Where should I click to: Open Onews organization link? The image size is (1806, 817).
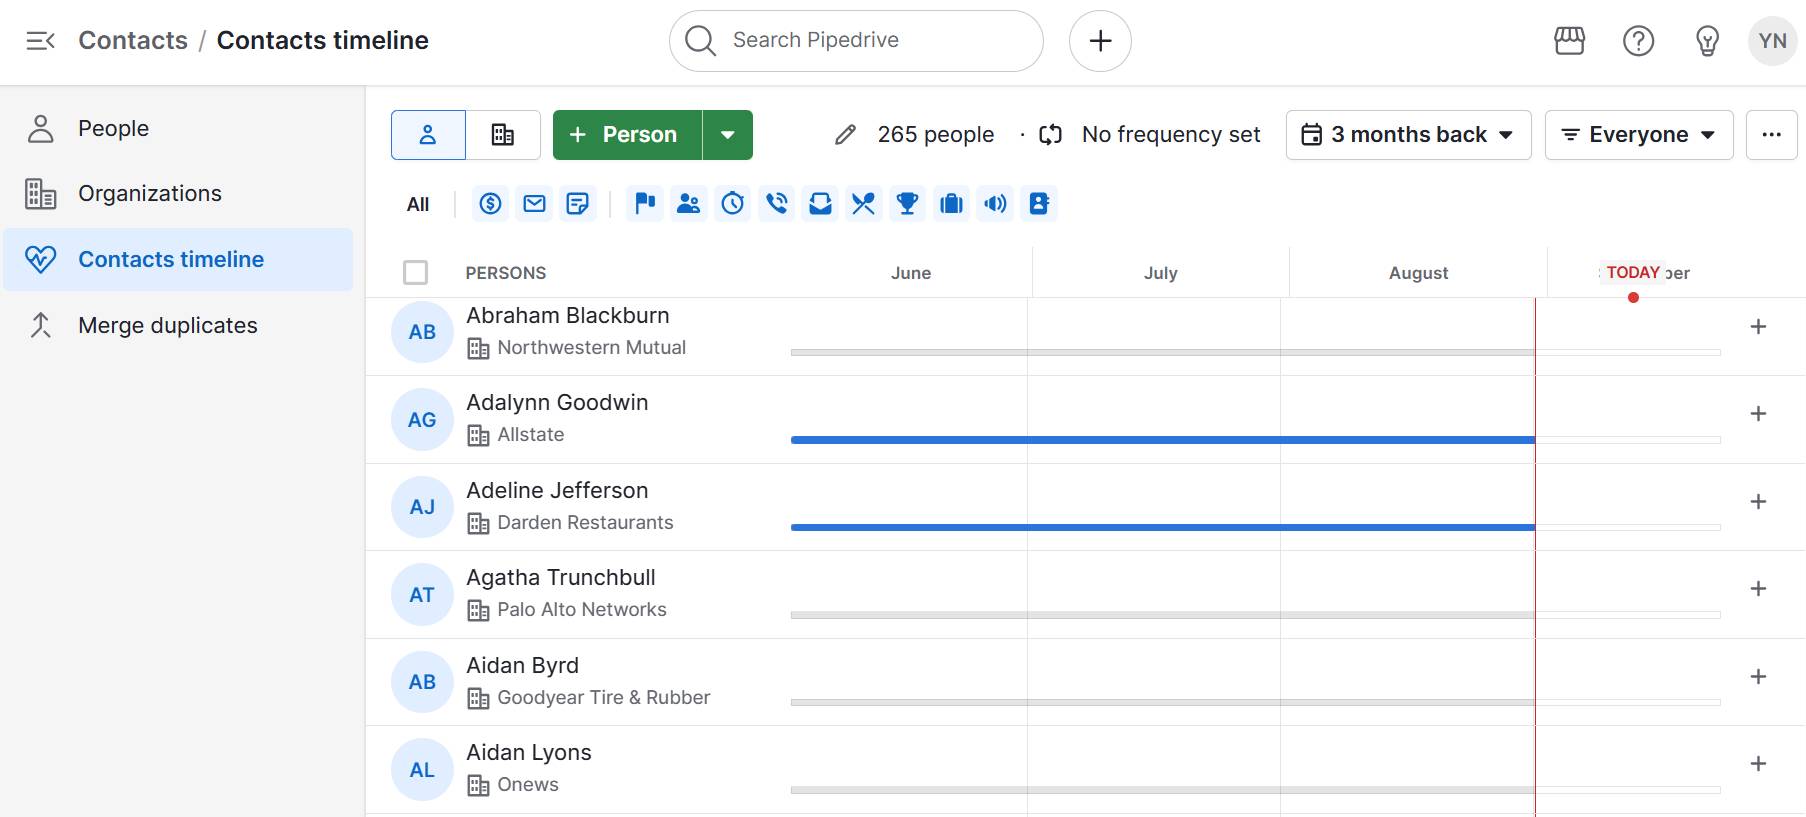pos(527,784)
